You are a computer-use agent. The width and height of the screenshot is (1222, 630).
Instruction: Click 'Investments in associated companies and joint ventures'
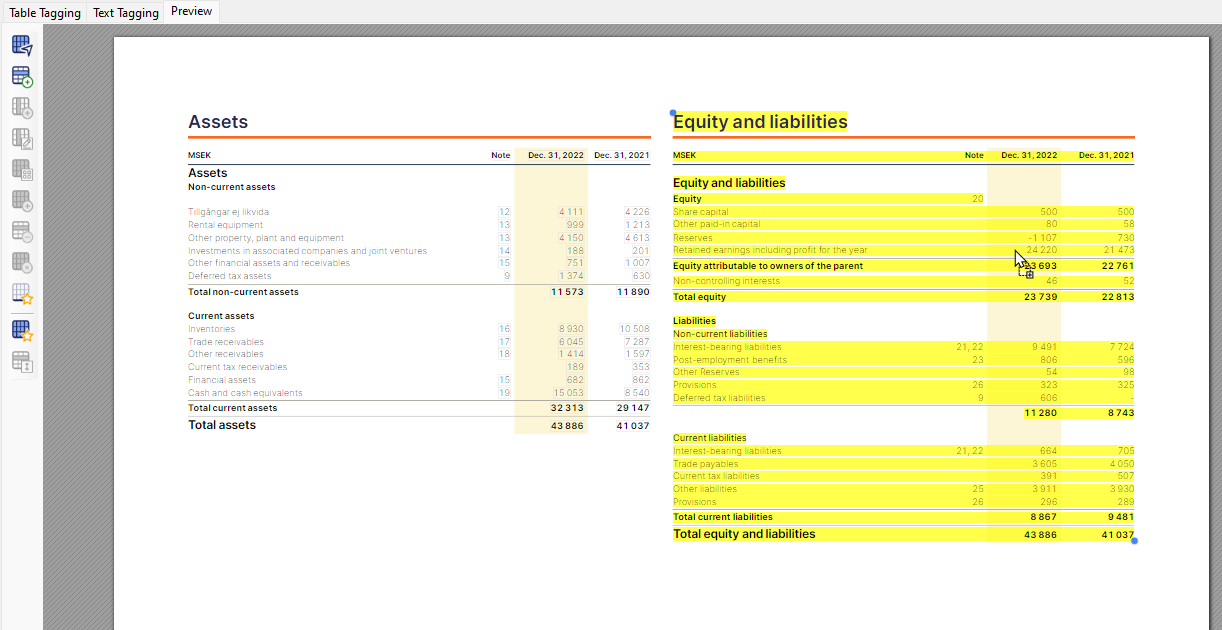307,251
